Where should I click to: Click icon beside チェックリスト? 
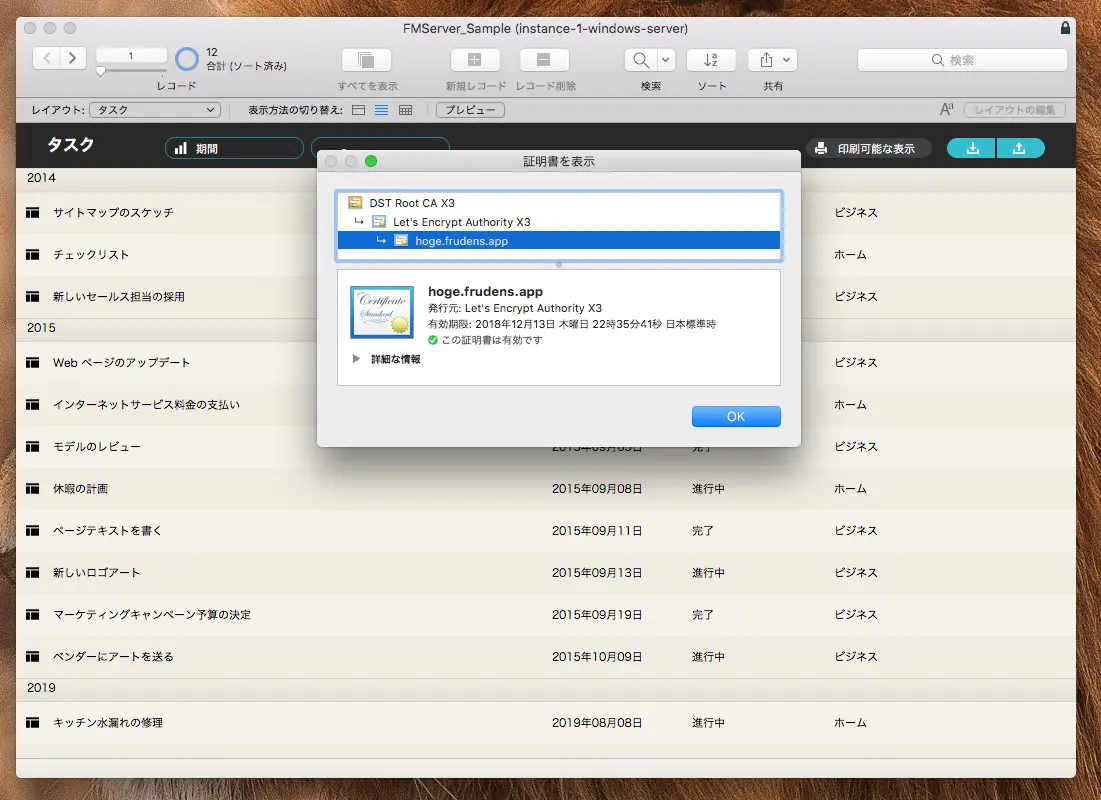[32, 255]
